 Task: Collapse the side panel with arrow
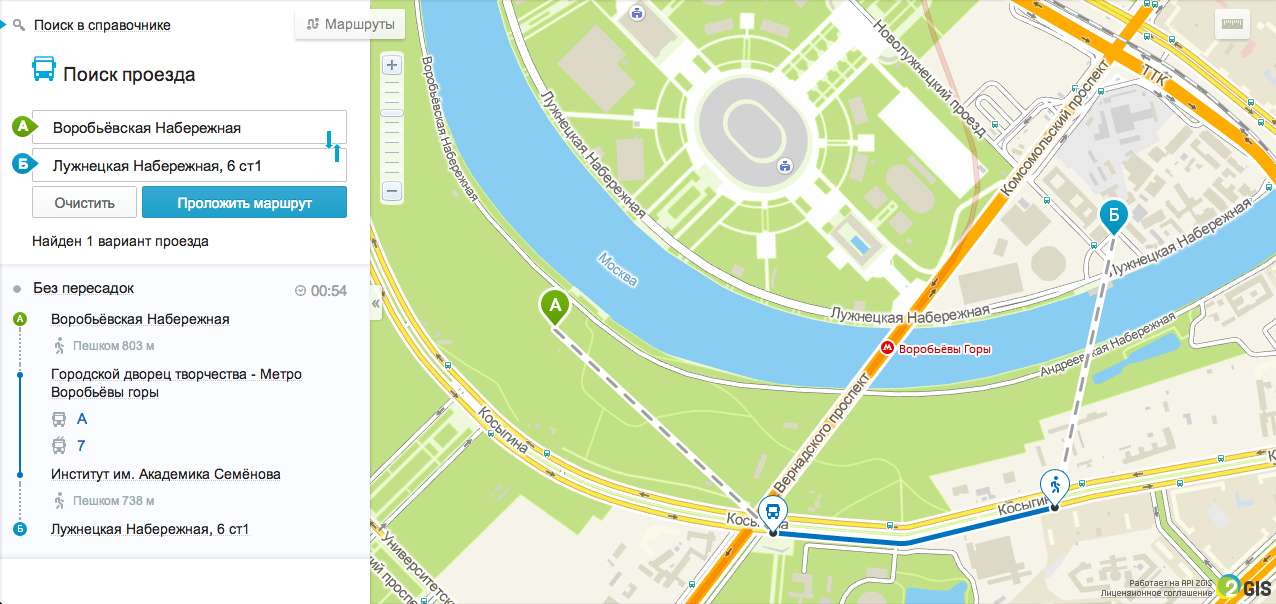pos(376,303)
